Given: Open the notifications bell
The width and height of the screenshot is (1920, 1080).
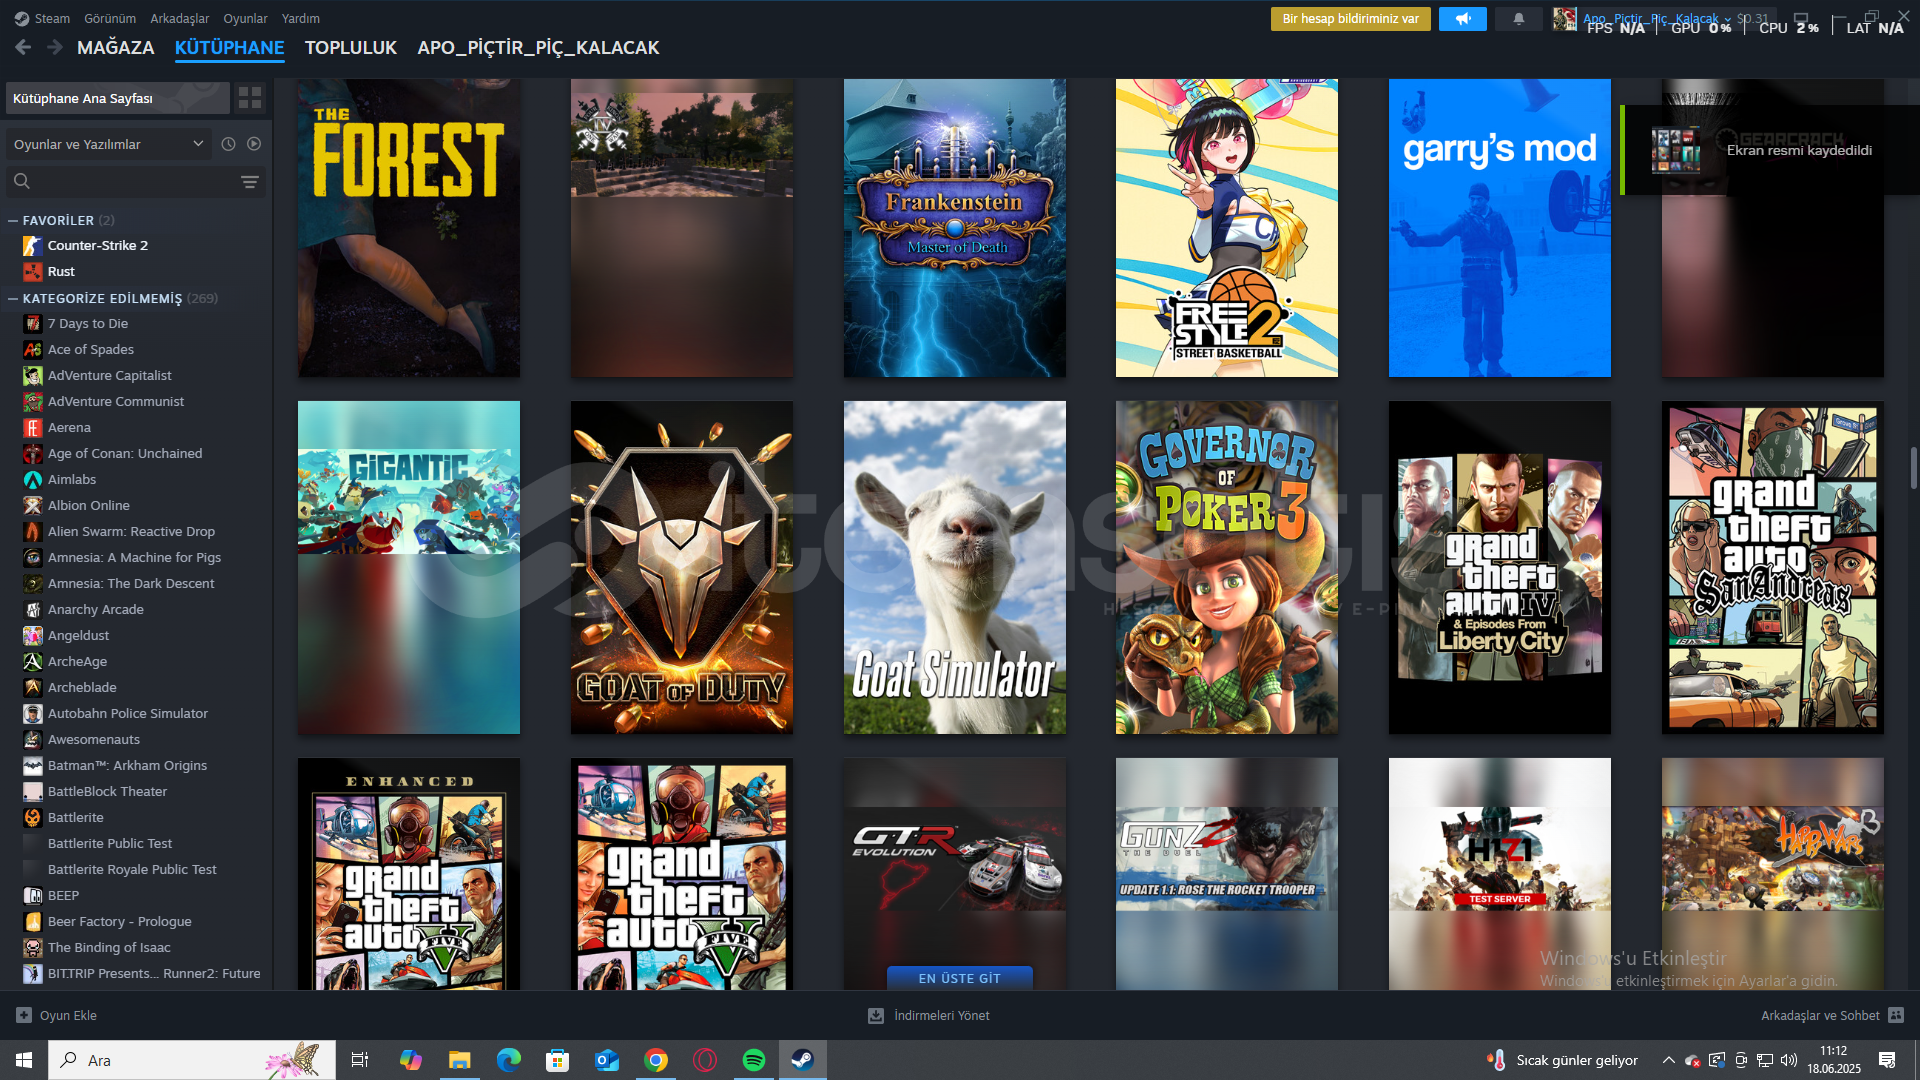Looking at the screenshot, I should [x=1518, y=19].
